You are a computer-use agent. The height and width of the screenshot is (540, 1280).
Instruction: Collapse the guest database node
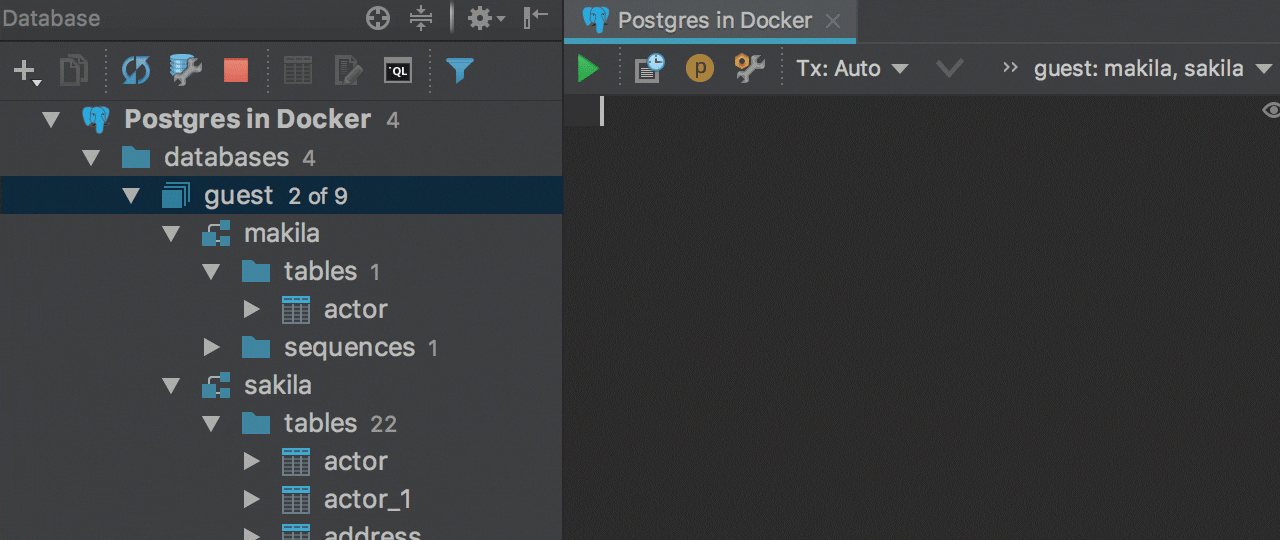point(131,196)
